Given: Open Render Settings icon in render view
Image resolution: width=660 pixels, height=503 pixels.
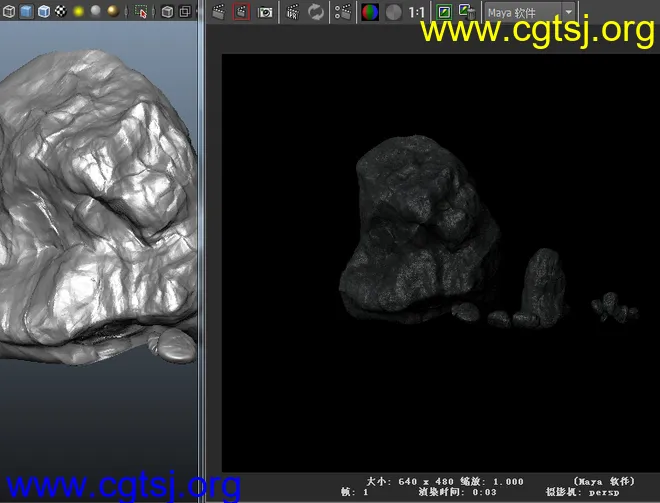Looking at the screenshot, I should click(x=343, y=12).
